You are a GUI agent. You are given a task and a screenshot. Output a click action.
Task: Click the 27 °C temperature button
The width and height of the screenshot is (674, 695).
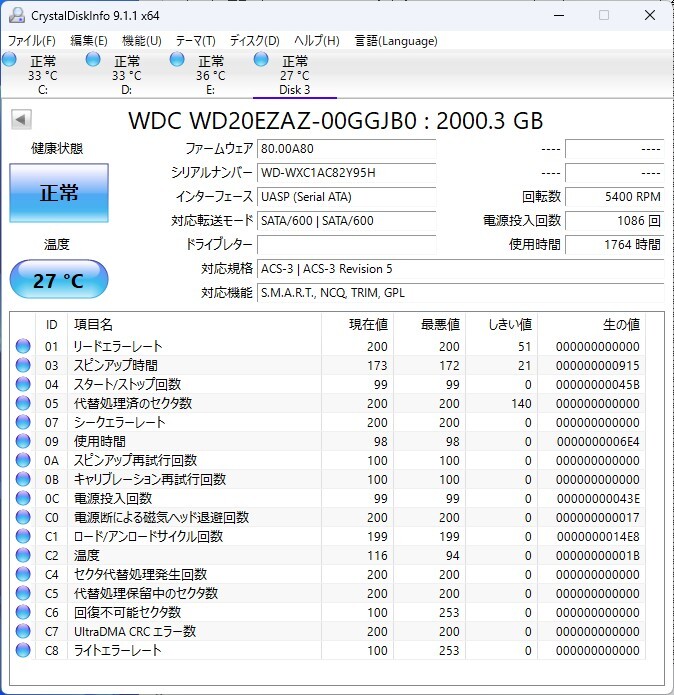click(x=59, y=280)
